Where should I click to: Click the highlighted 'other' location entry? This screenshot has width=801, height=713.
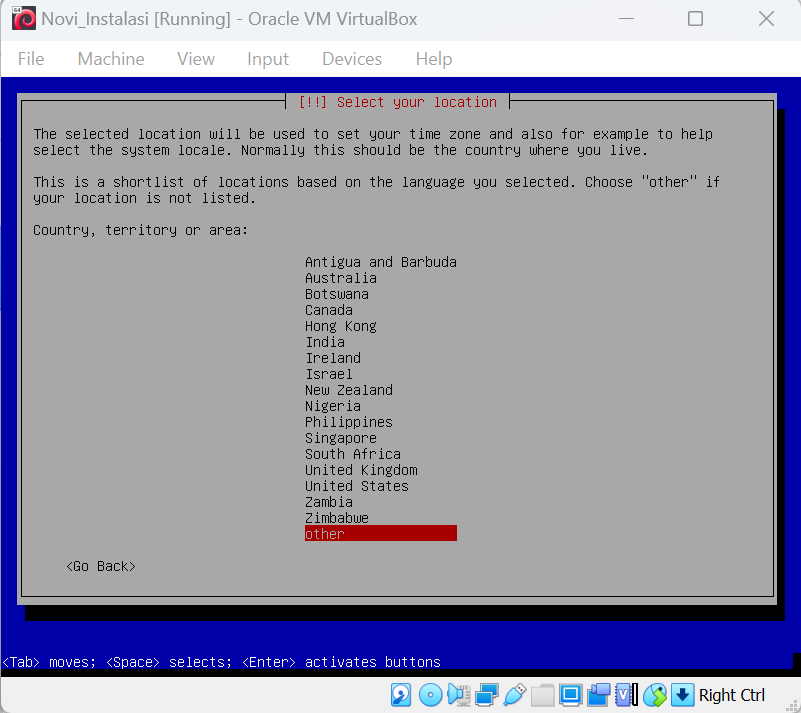click(381, 533)
